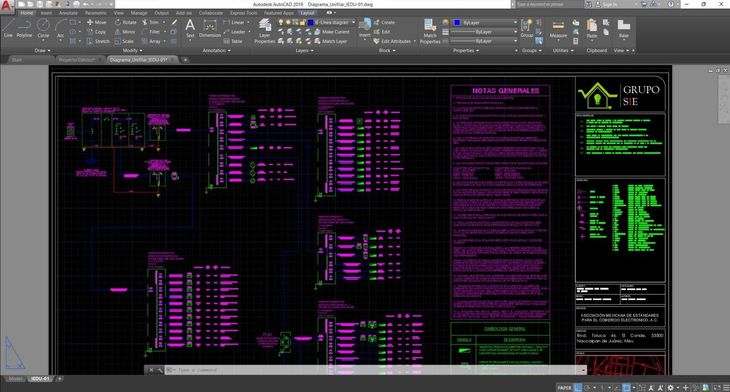Click the blue object color swatch
730x392 pixels.
point(457,22)
